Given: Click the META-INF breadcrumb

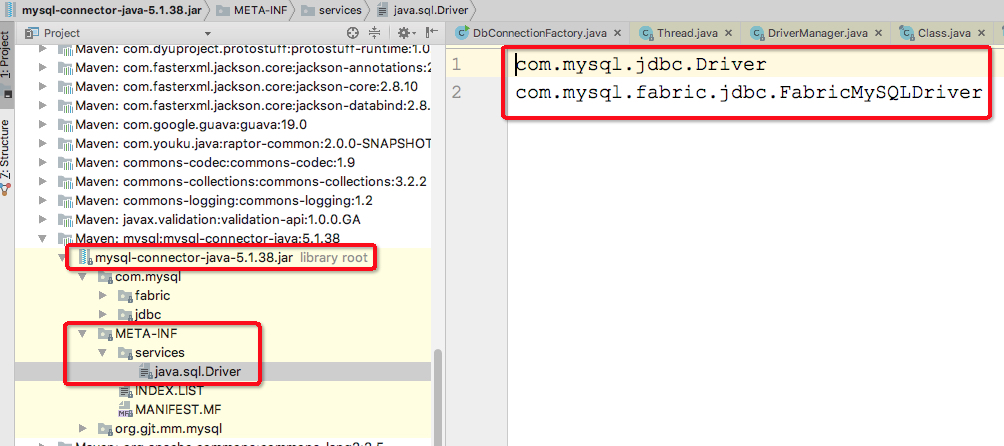Looking at the screenshot, I should (x=251, y=10).
